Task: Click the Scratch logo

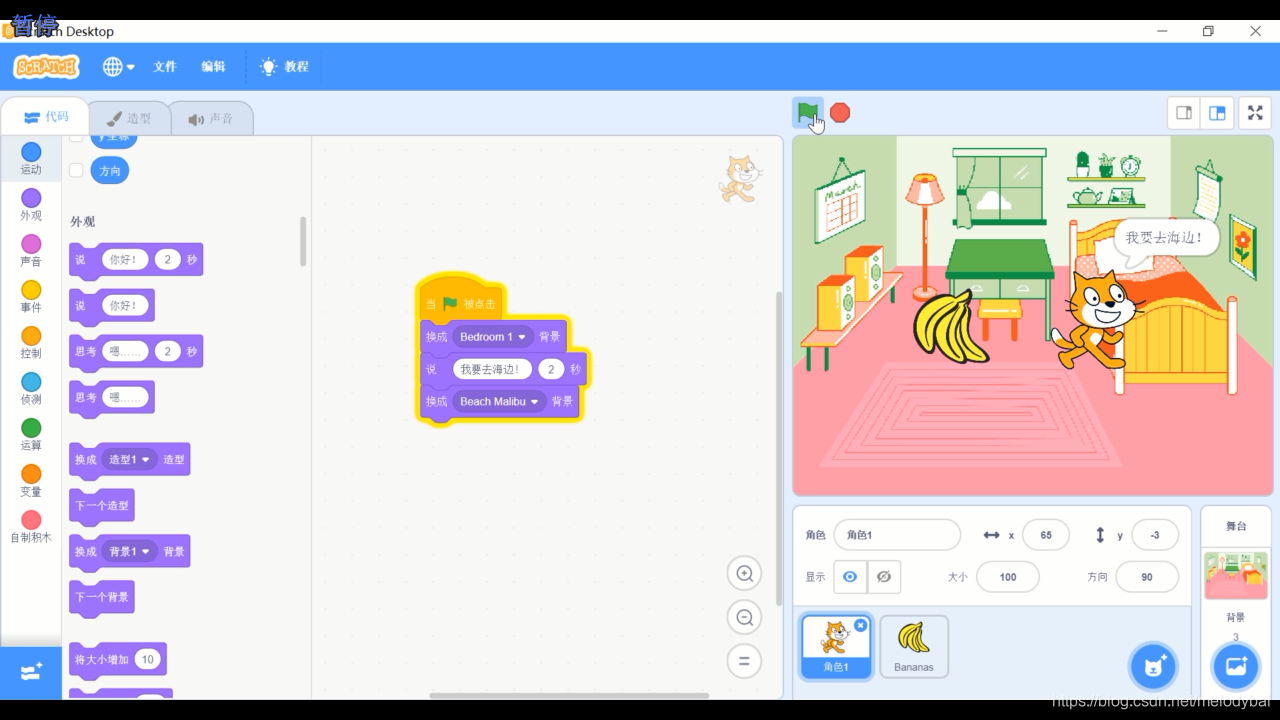Action: pos(46,67)
